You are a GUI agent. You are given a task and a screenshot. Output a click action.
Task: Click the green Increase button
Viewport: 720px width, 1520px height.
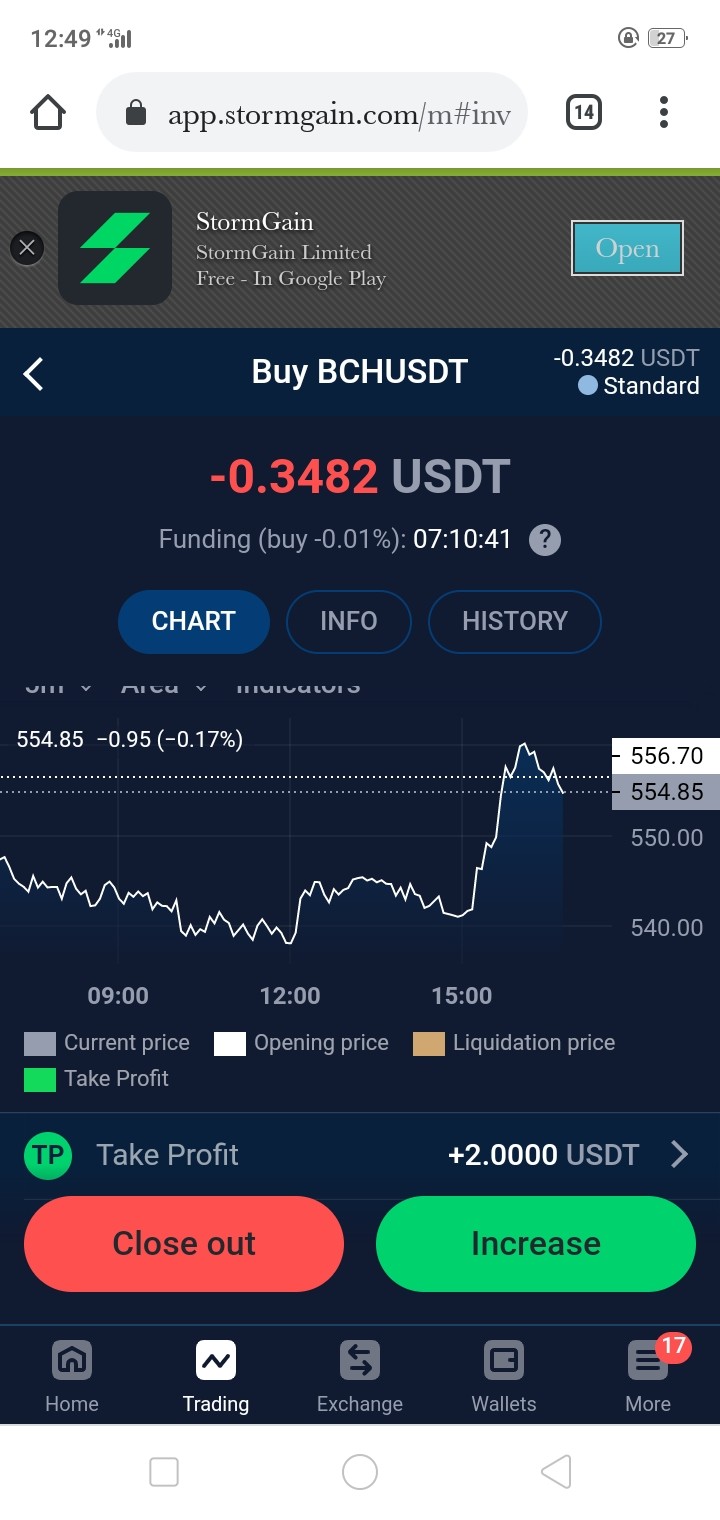536,1244
